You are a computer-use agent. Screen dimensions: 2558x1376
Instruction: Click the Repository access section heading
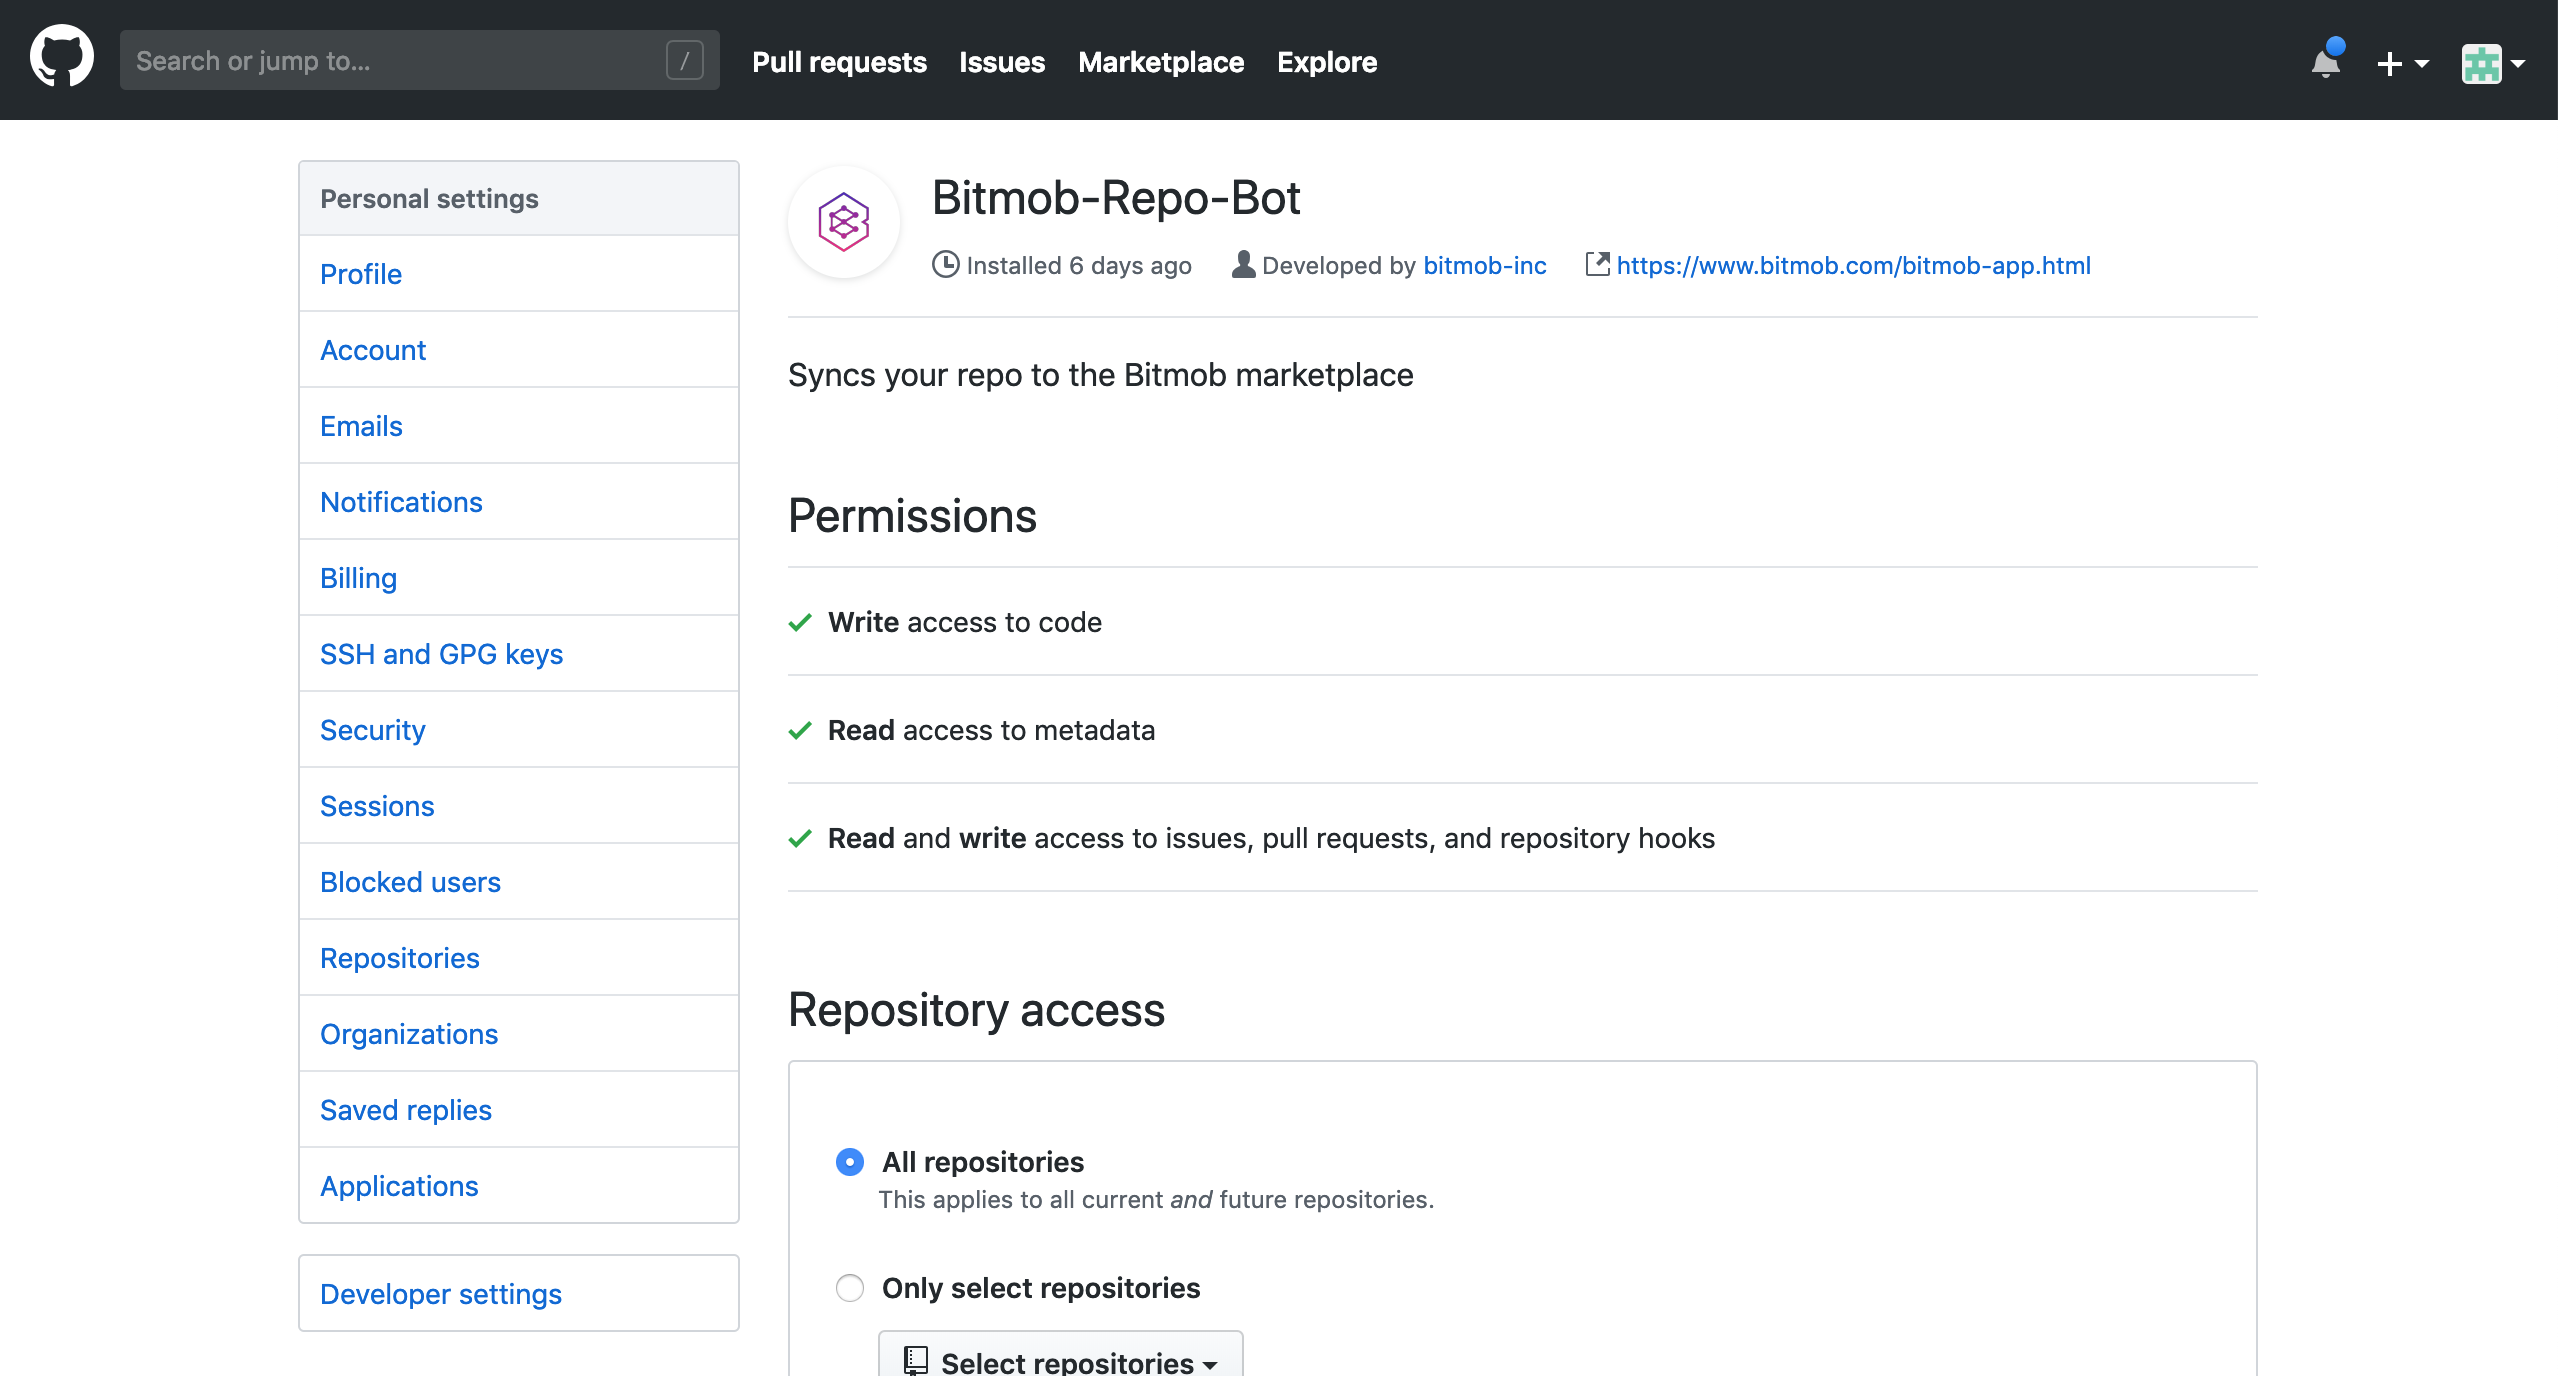976,1009
